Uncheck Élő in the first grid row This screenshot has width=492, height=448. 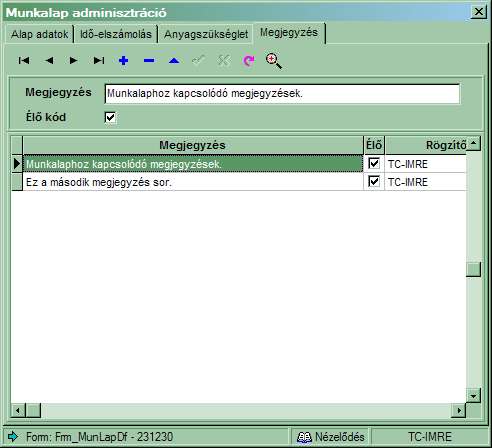[374, 163]
